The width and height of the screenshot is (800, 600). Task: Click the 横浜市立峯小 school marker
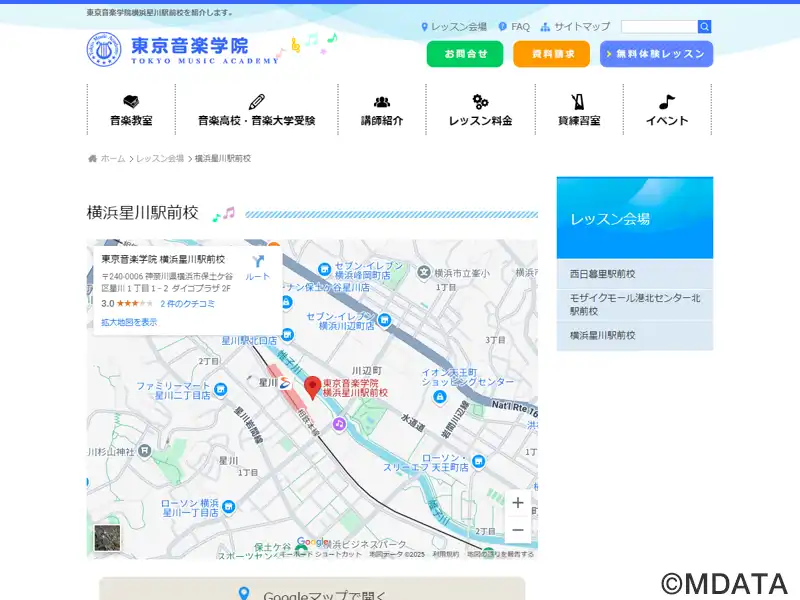click(424, 272)
